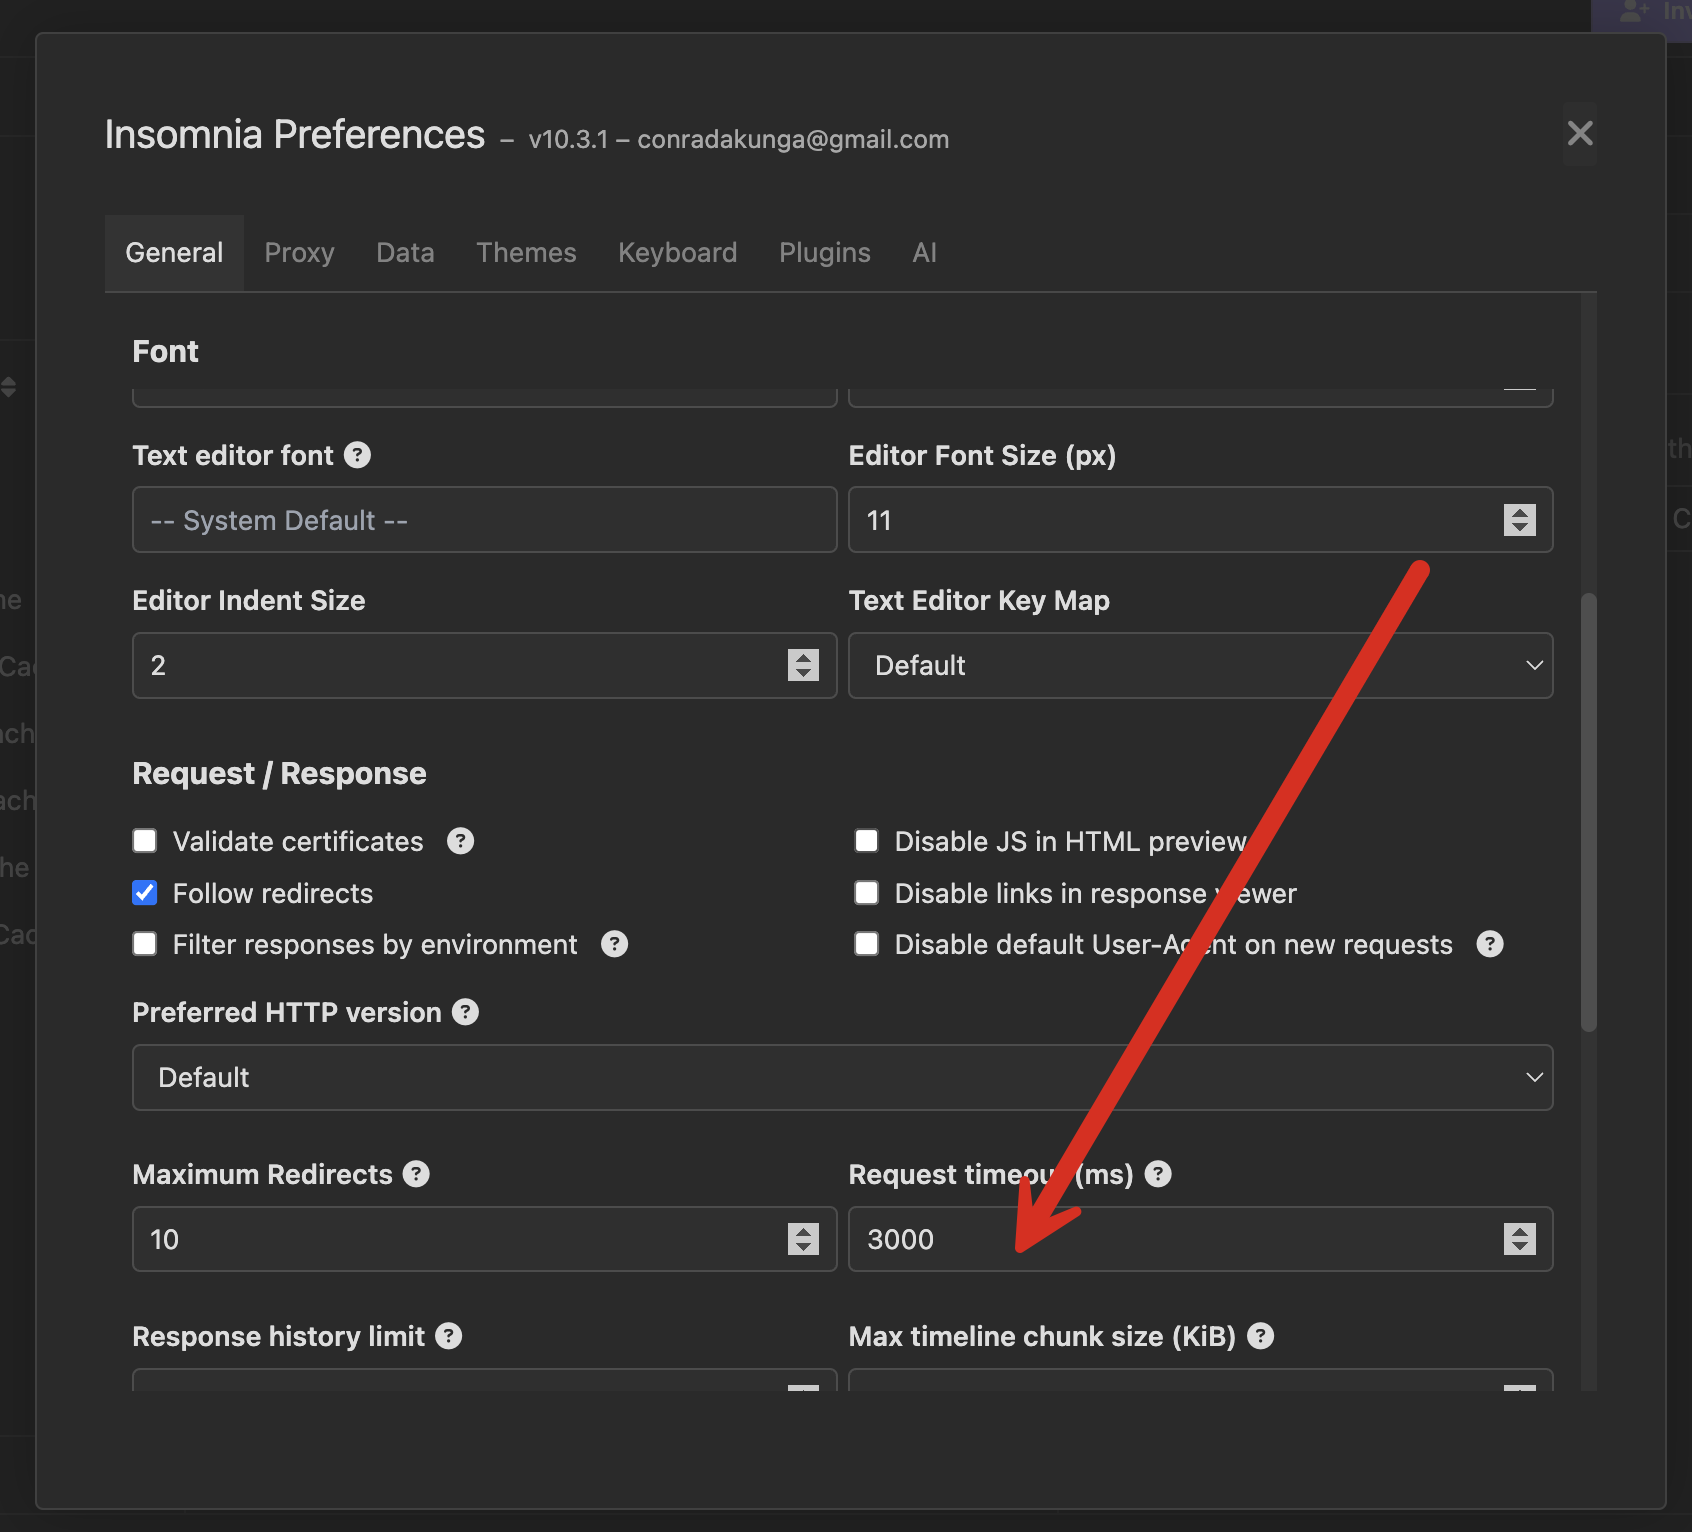This screenshot has height=1532, width=1692.
Task: Click help icon for Disable default User-Agent
Action: (1489, 944)
